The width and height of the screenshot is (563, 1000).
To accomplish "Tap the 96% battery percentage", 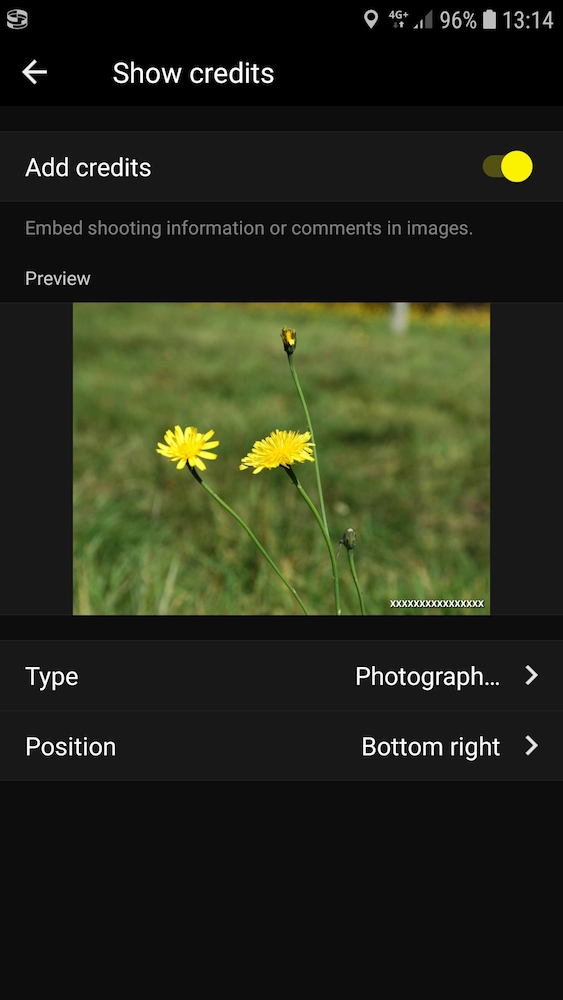I will pos(458,20).
